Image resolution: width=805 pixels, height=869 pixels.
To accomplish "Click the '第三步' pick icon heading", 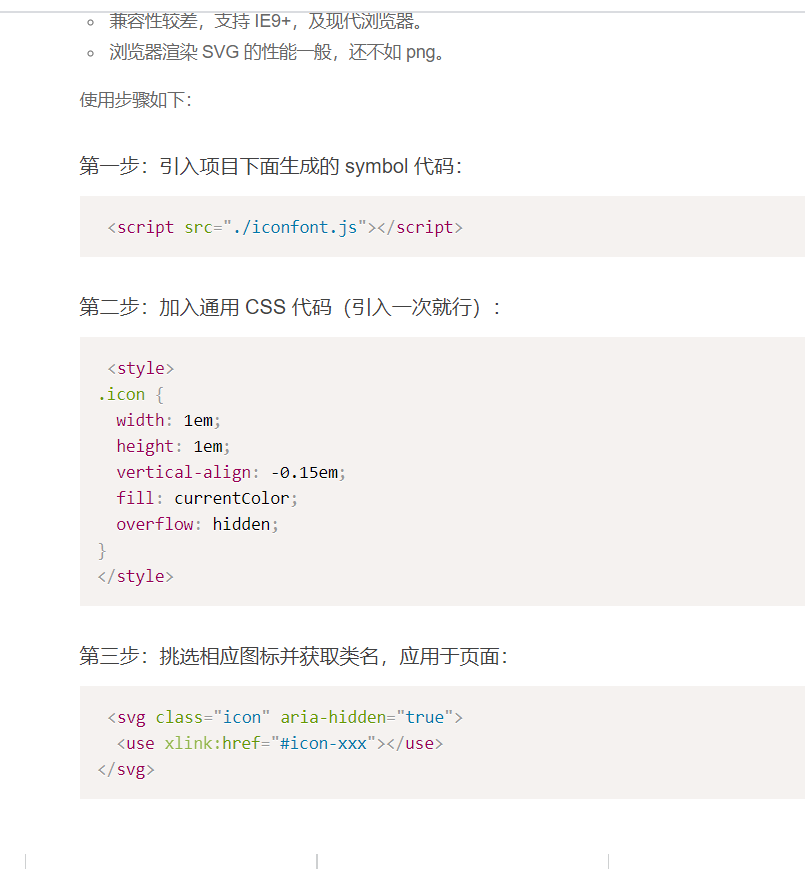I will pyautogui.click(x=293, y=657).
